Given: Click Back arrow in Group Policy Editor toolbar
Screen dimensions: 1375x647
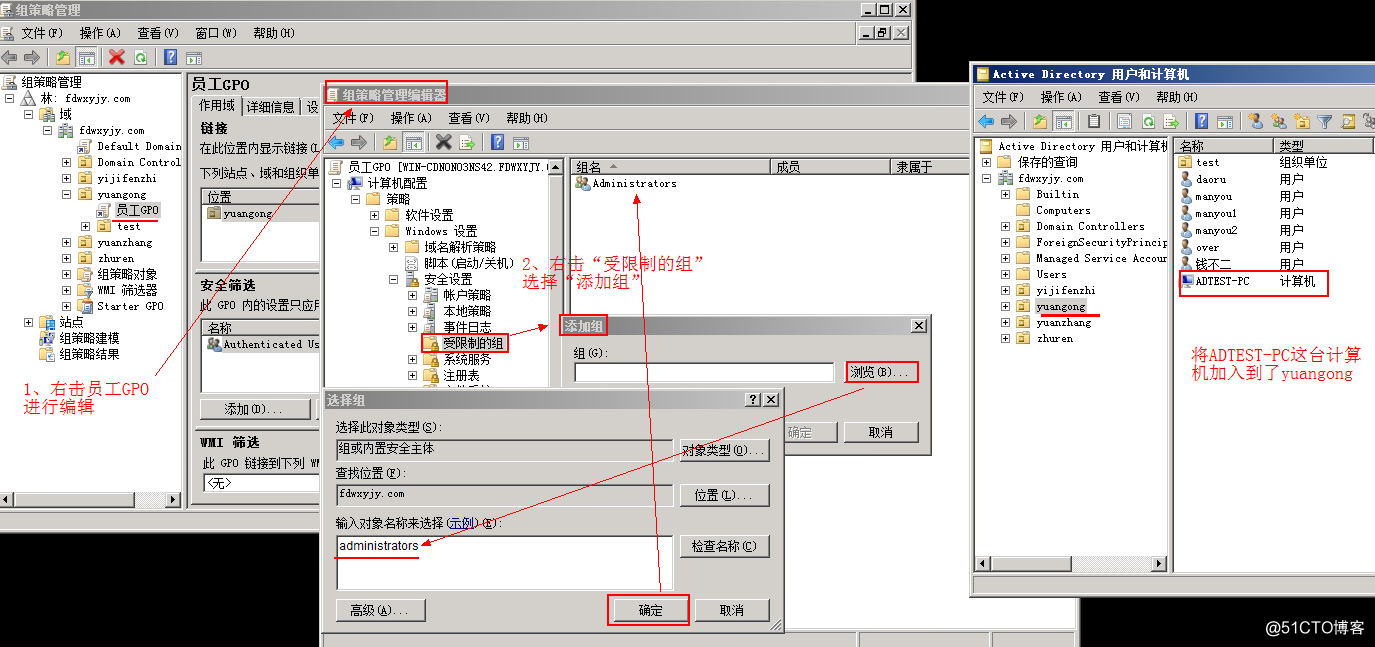Looking at the screenshot, I should click(337, 143).
